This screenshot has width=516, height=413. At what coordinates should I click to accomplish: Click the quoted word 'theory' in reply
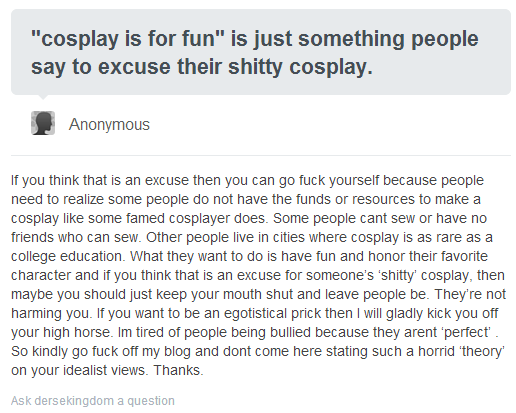(482, 351)
